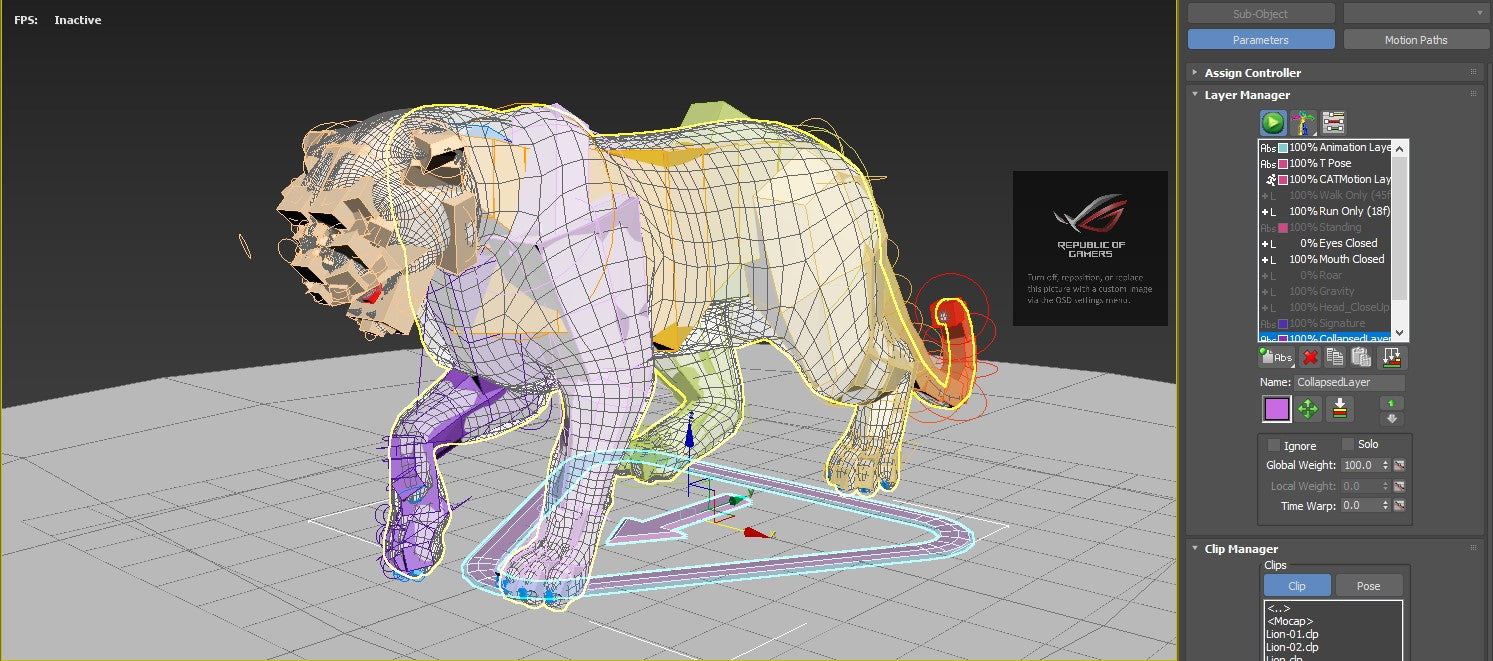Open the layer ranges manager icon
Screen dimensions: 1493x661
[1332, 122]
